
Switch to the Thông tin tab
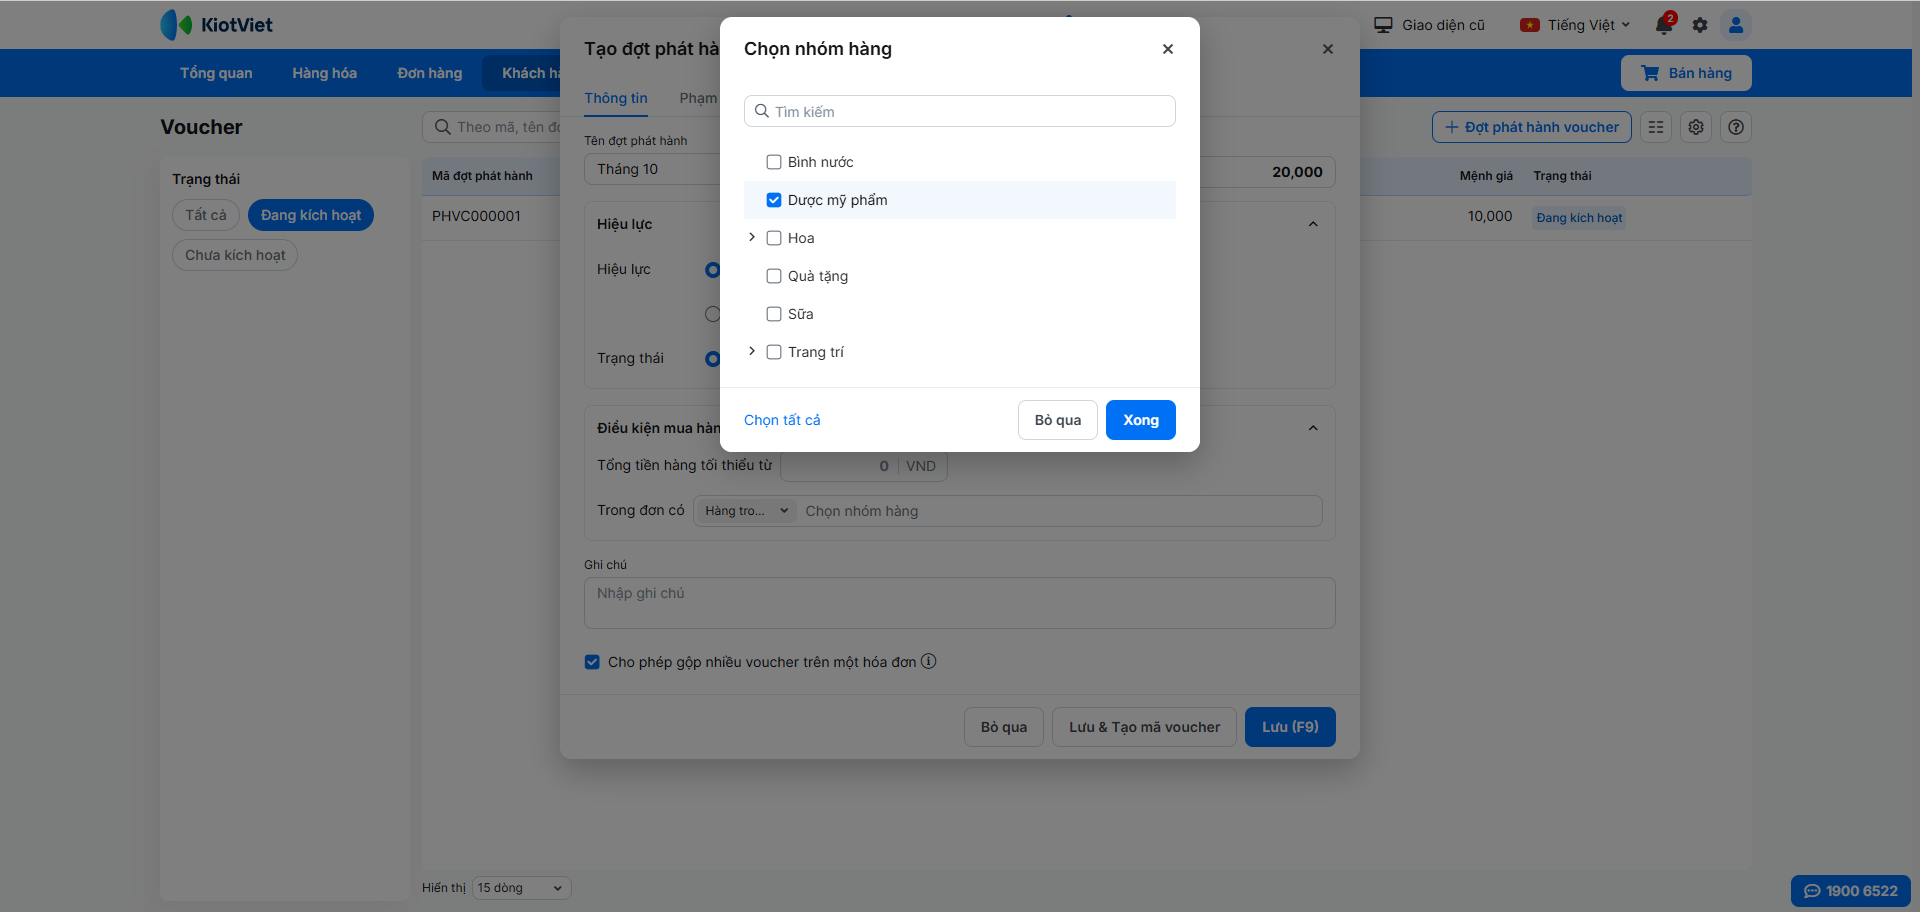click(616, 98)
